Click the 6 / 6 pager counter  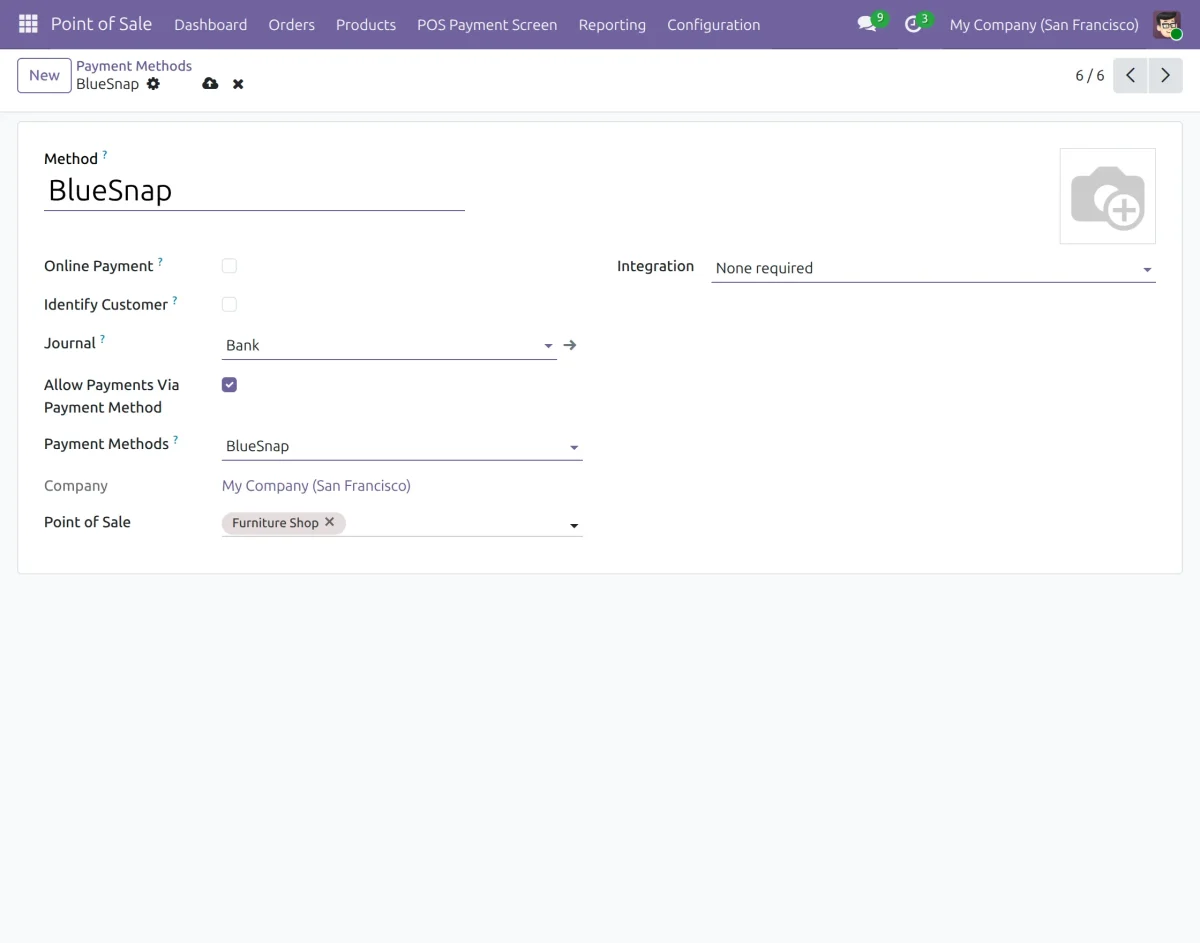click(x=1090, y=75)
